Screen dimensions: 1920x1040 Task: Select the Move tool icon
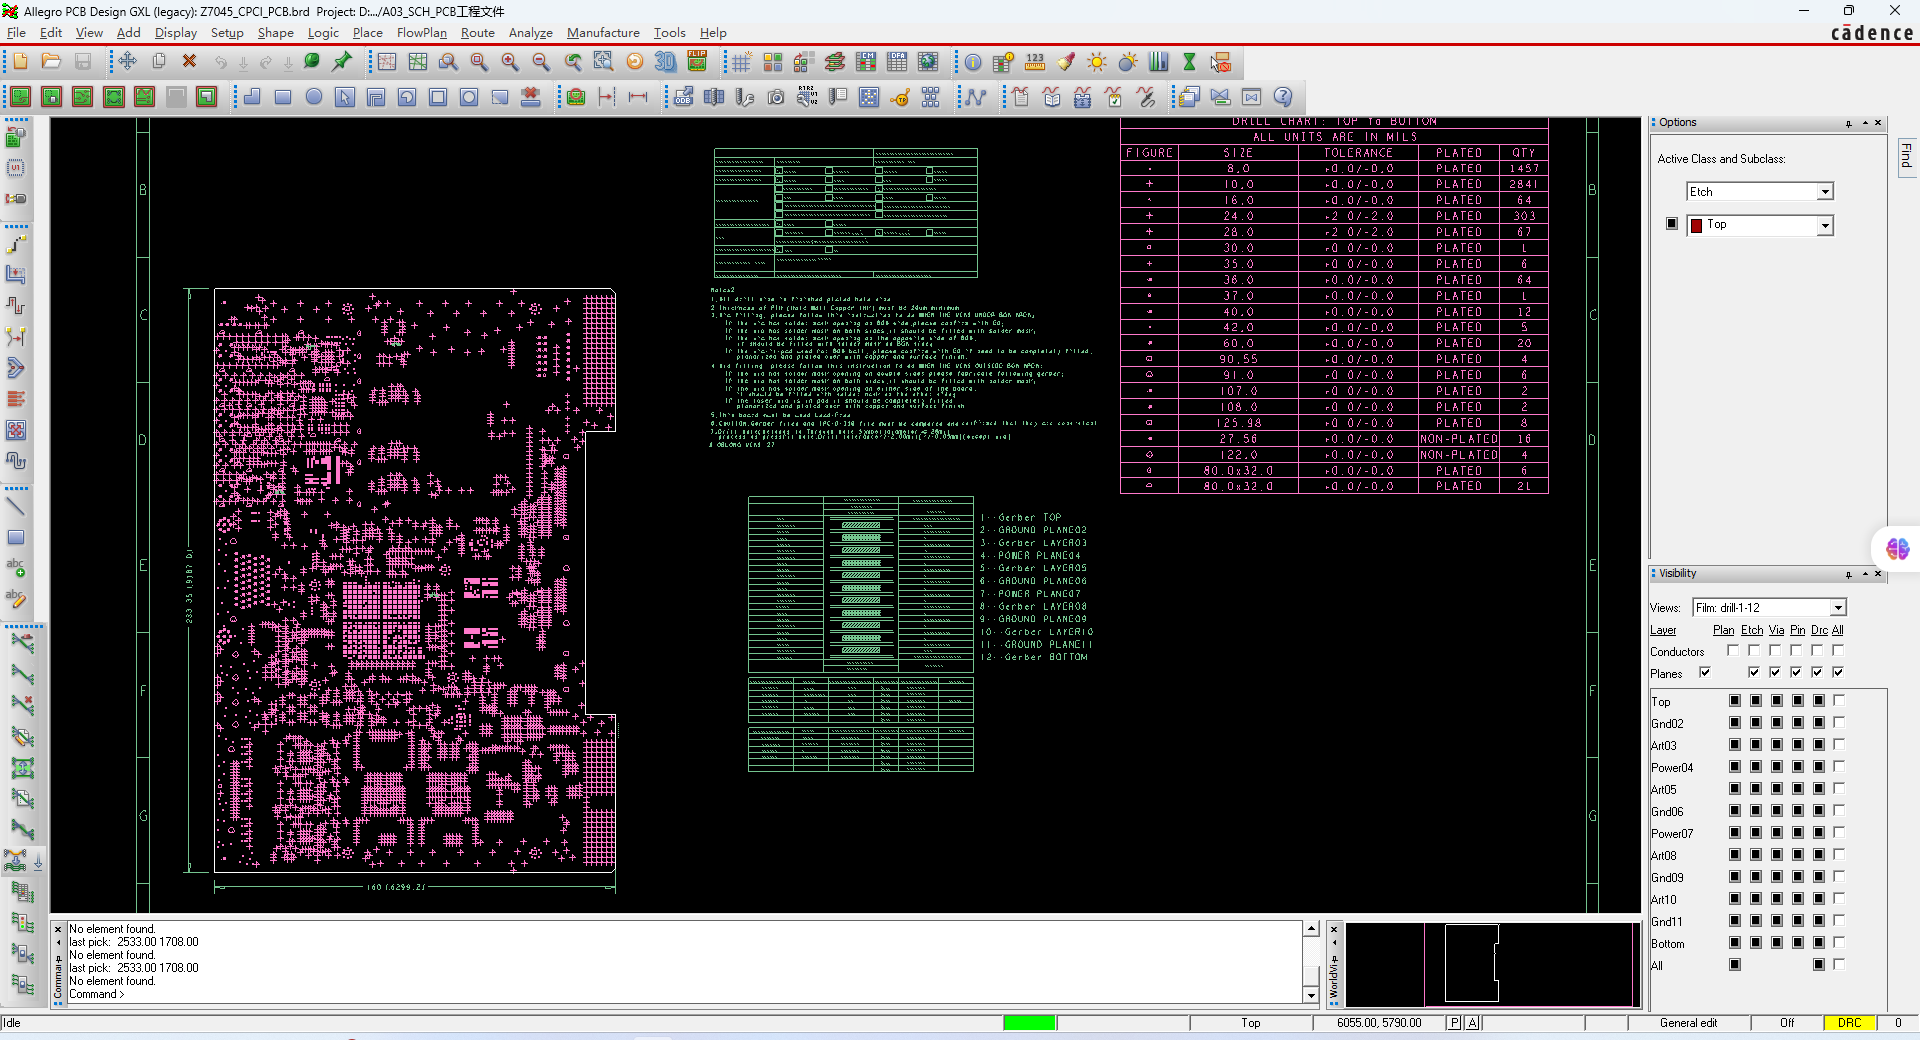(x=127, y=62)
